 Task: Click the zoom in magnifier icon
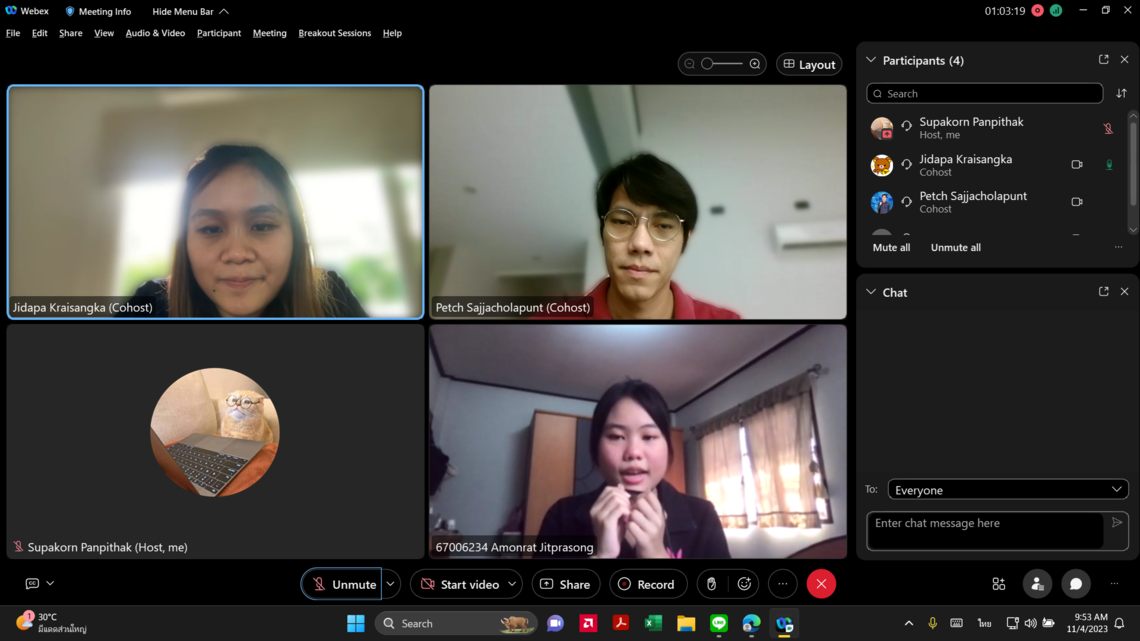point(755,64)
